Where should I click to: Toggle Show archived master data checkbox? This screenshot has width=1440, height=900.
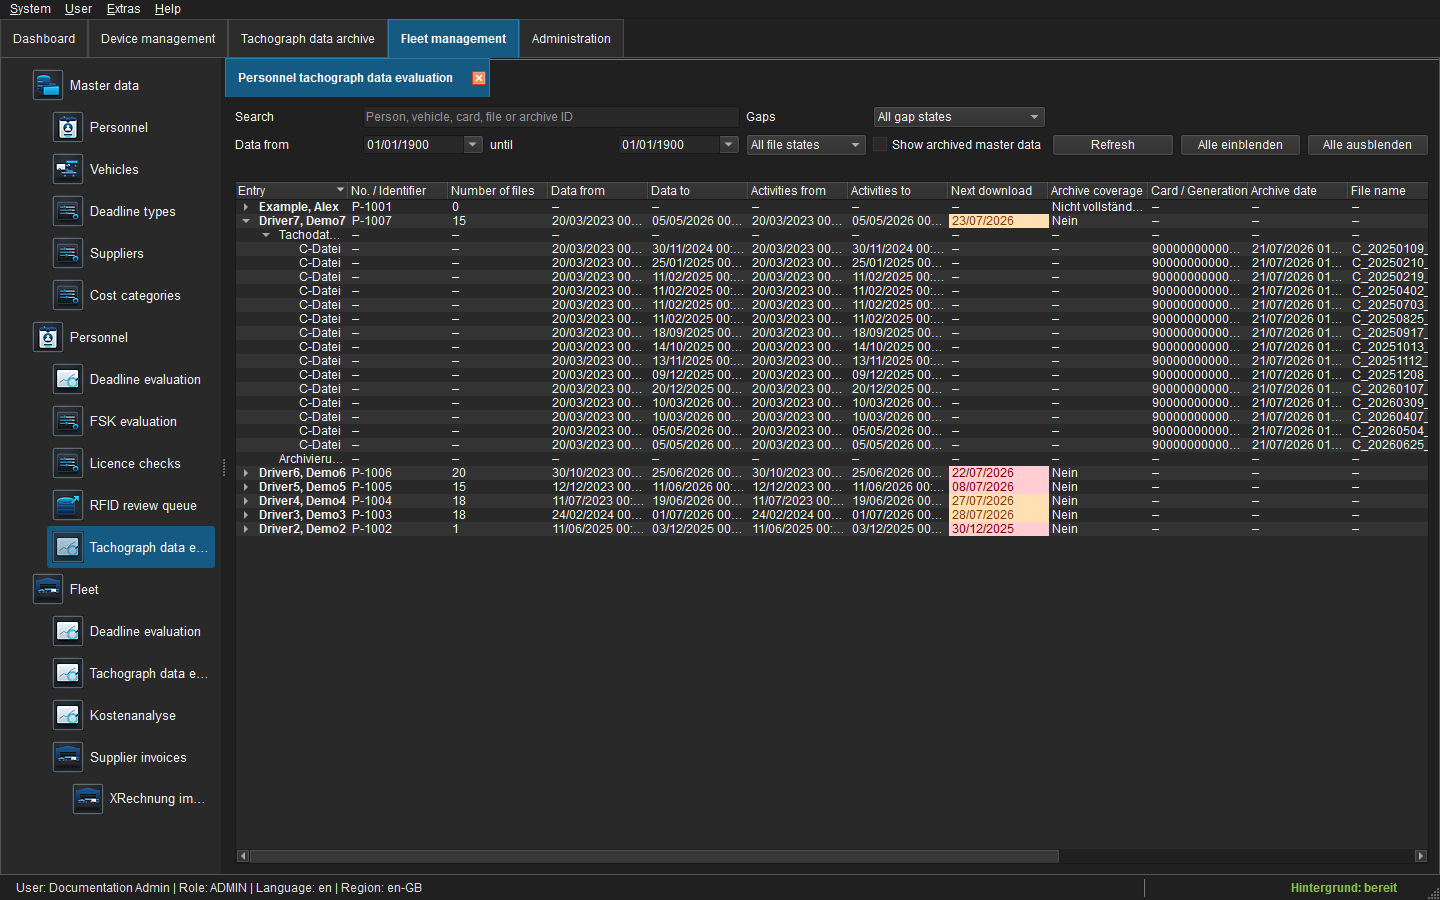click(x=880, y=145)
